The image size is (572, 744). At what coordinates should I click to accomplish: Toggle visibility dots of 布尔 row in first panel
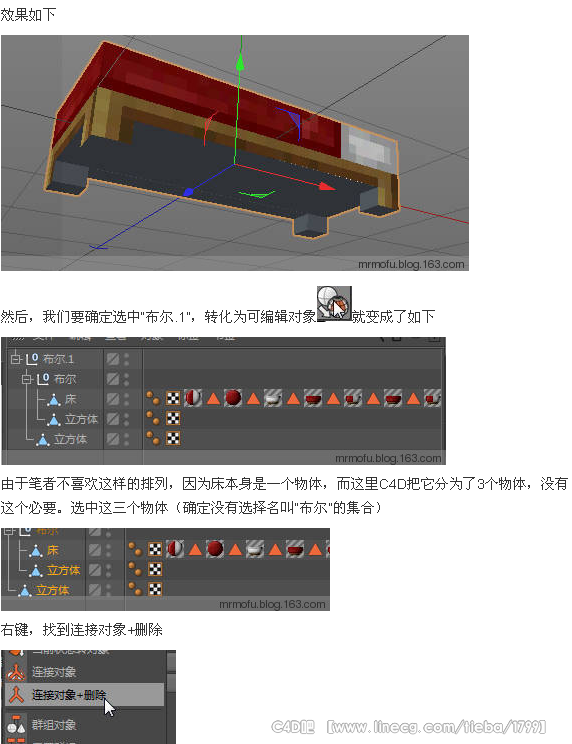[127, 379]
